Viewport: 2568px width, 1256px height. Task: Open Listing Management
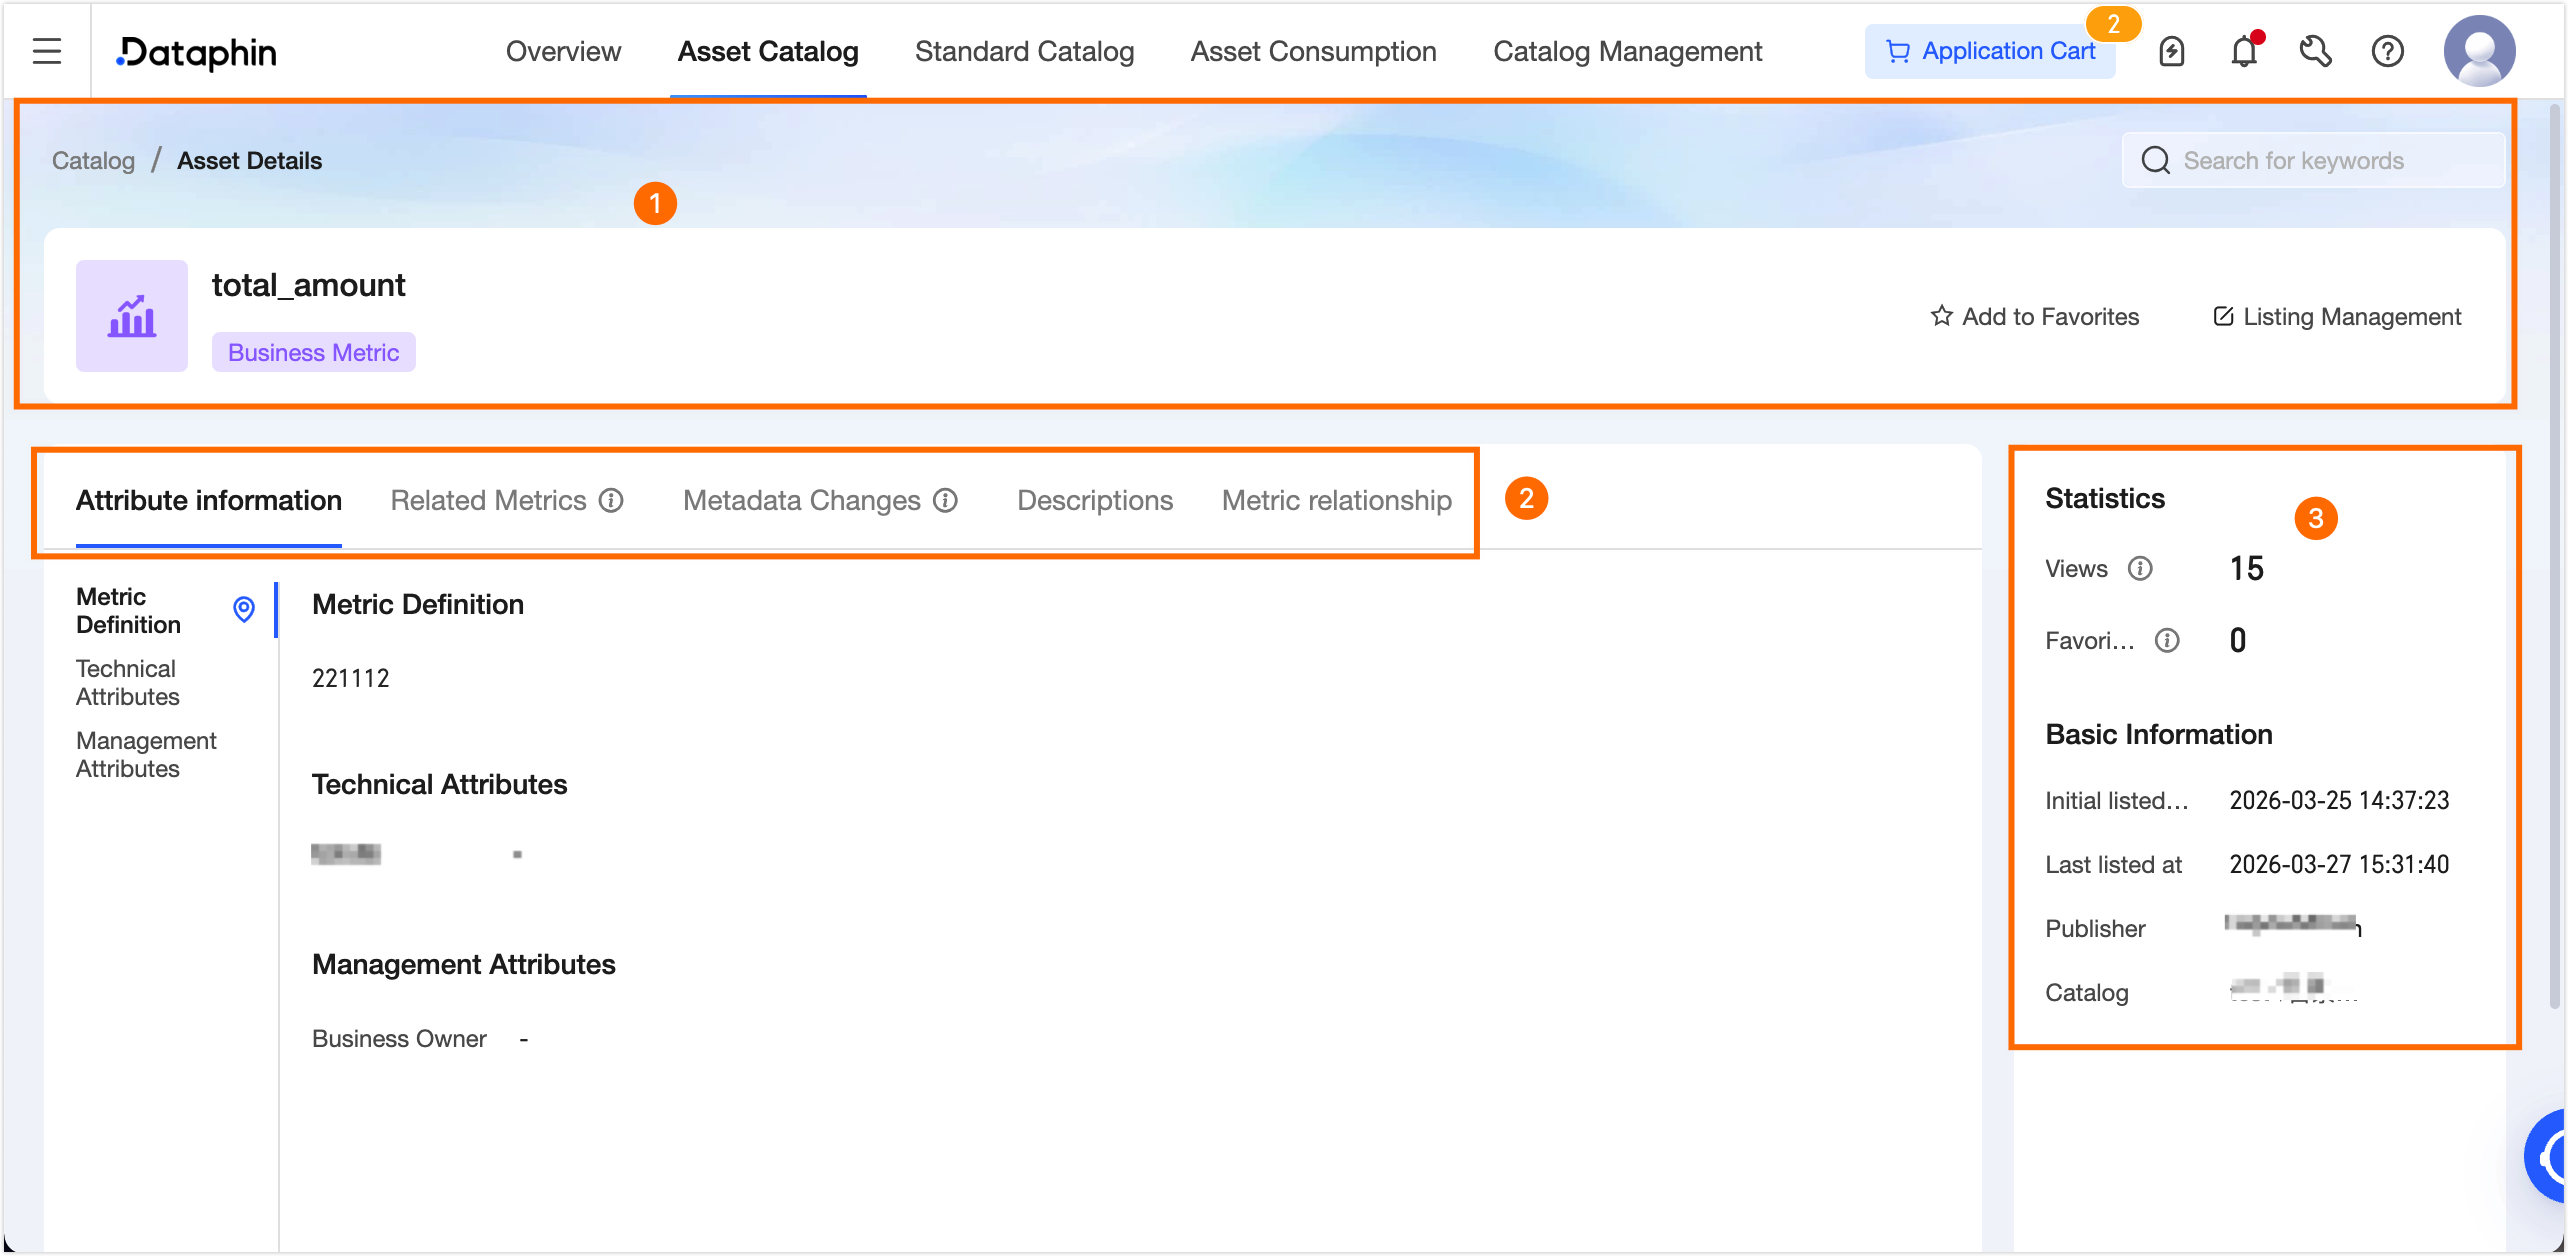2336,317
